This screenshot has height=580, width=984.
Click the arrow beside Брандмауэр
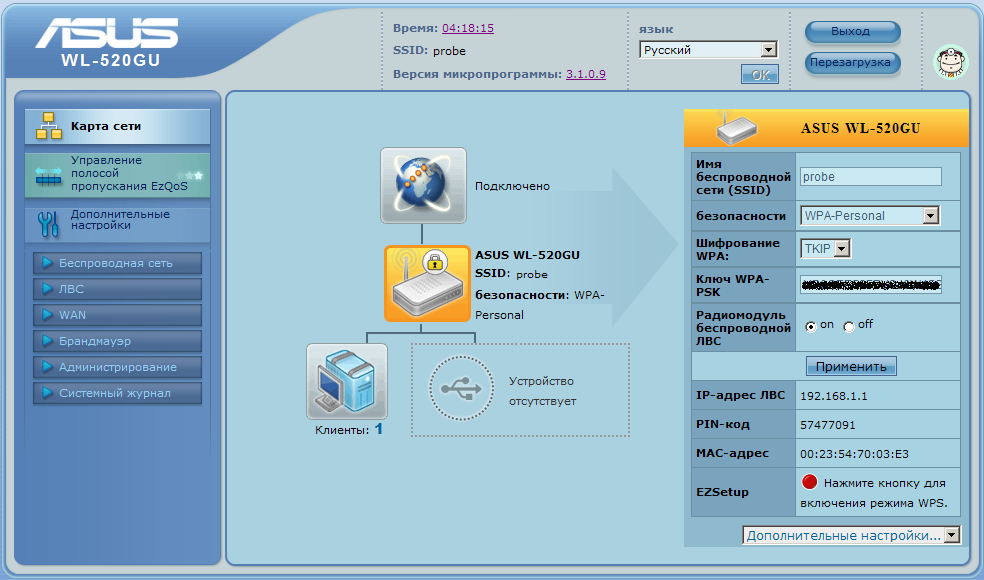47,341
